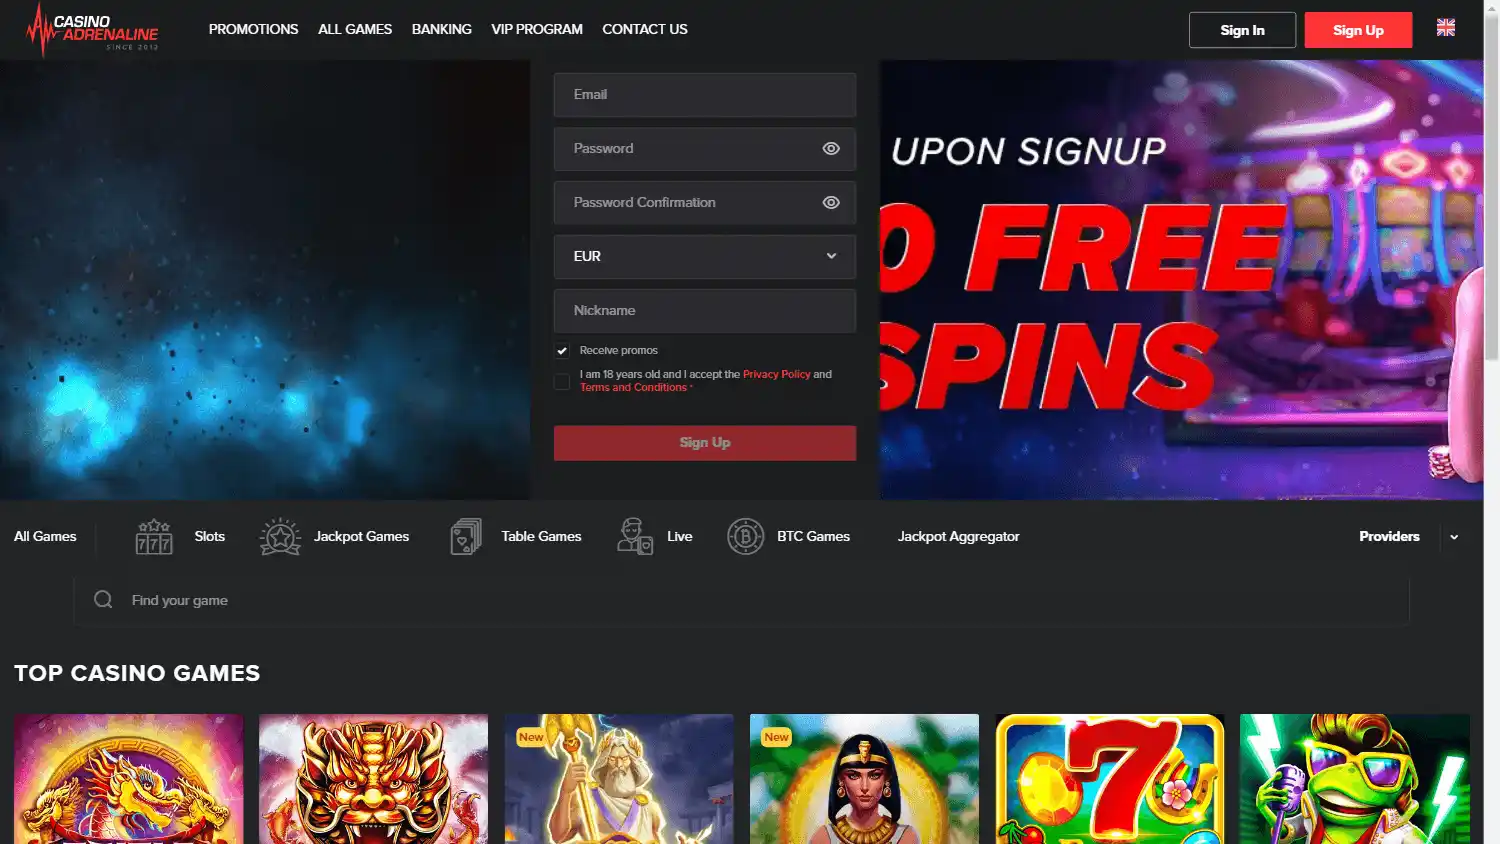
Task: Show password in the Password field
Action: pyautogui.click(x=830, y=149)
